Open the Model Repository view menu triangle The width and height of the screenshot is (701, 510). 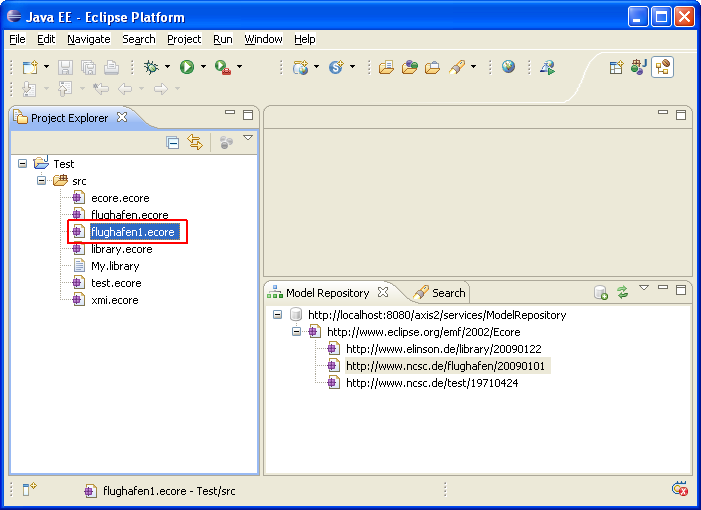point(643,288)
